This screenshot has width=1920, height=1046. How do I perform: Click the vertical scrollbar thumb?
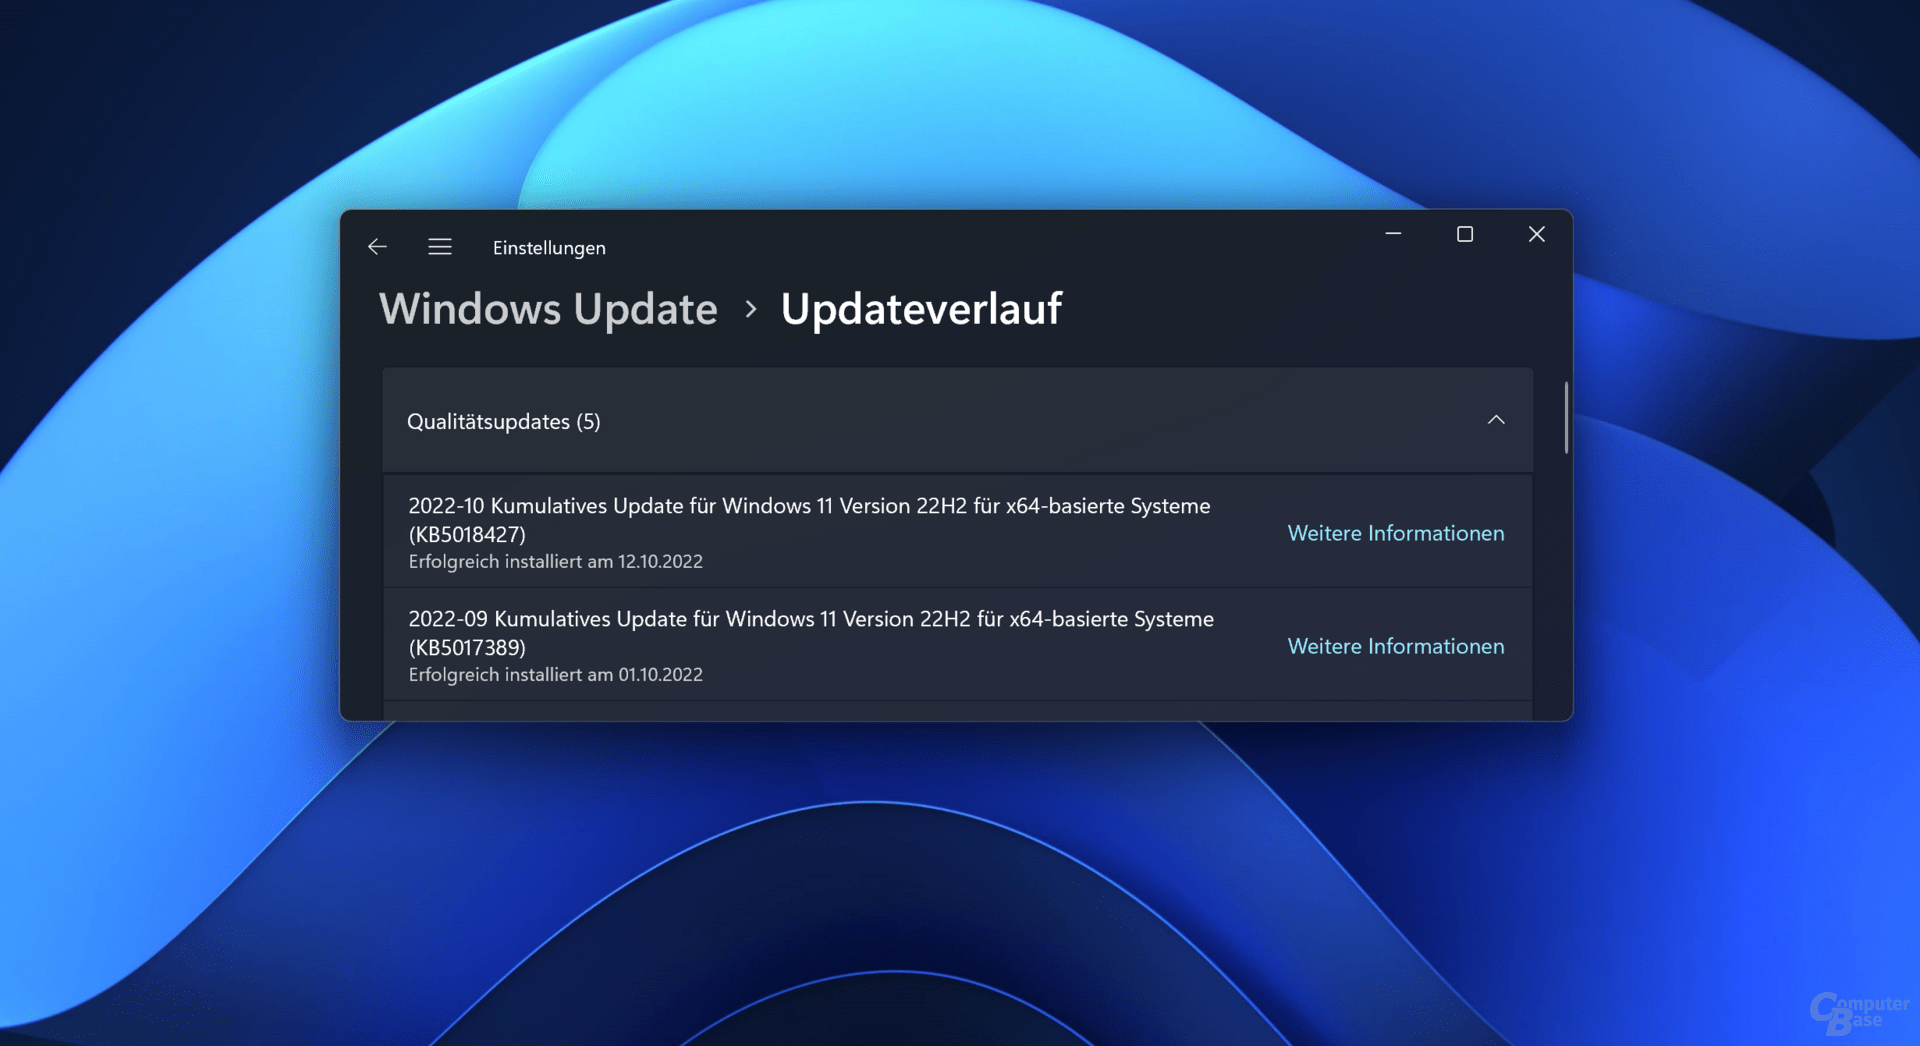pyautogui.click(x=1566, y=417)
